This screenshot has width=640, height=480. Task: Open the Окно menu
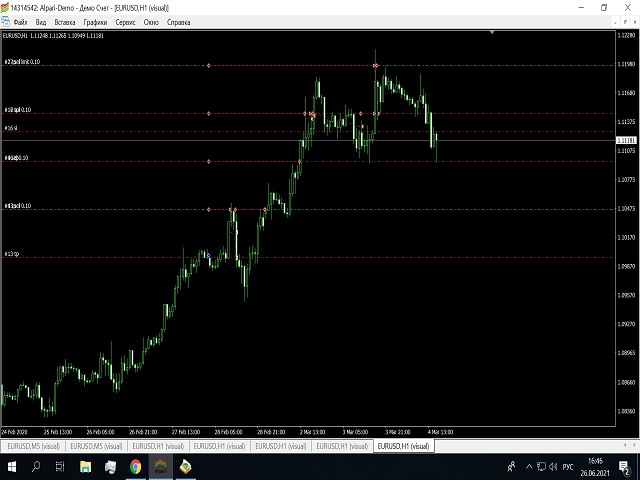point(151,22)
